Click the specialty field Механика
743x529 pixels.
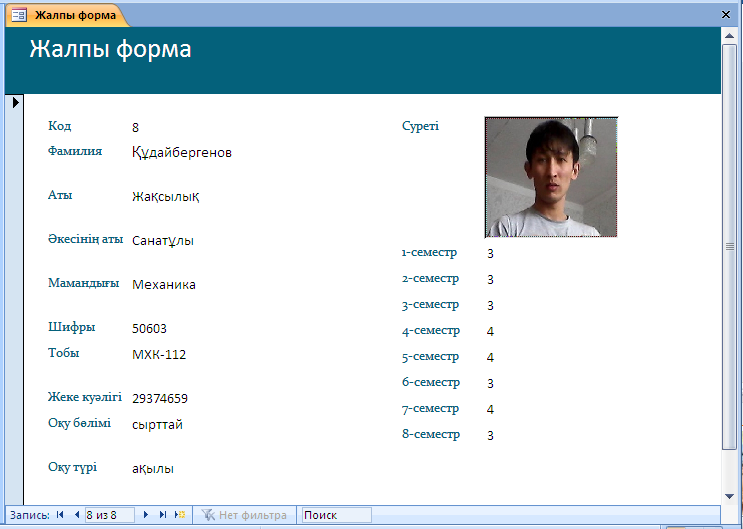coord(163,284)
